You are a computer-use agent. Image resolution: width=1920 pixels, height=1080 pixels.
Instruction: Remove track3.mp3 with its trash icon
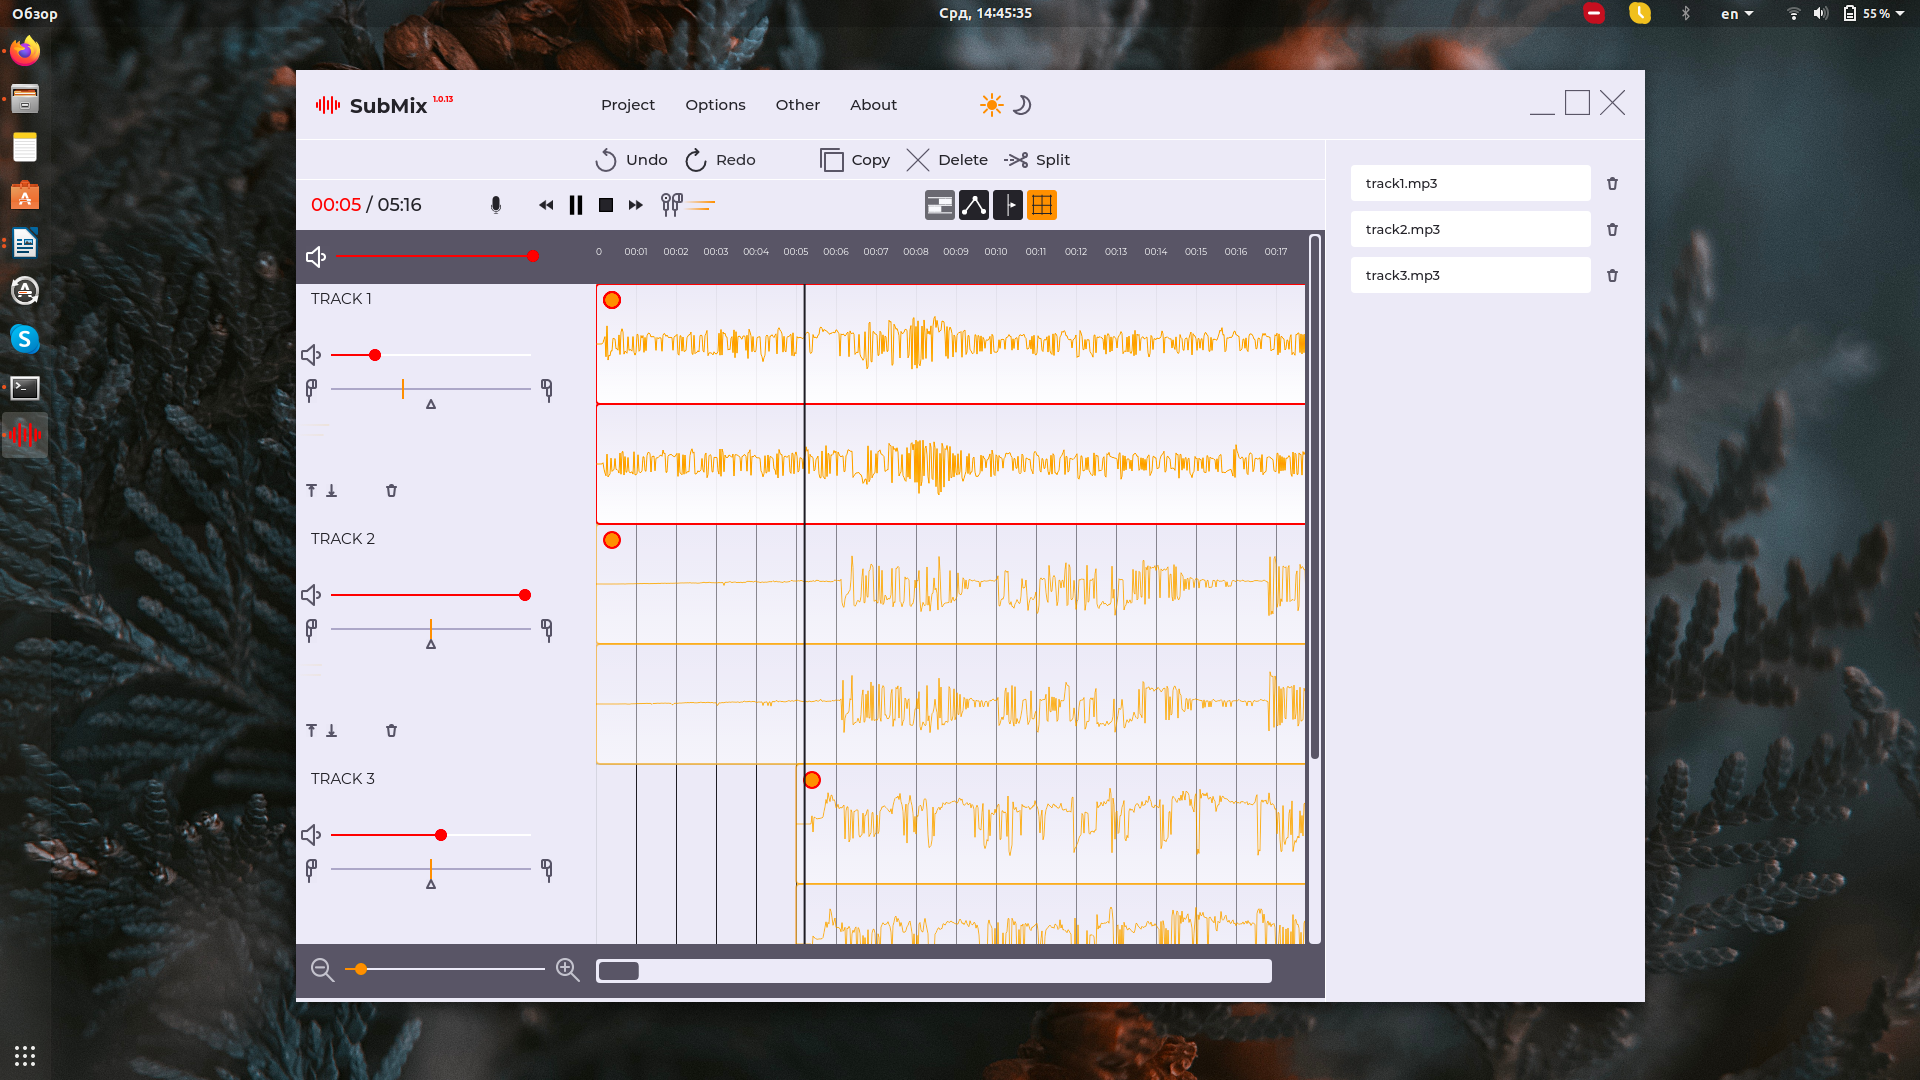point(1612,276)
